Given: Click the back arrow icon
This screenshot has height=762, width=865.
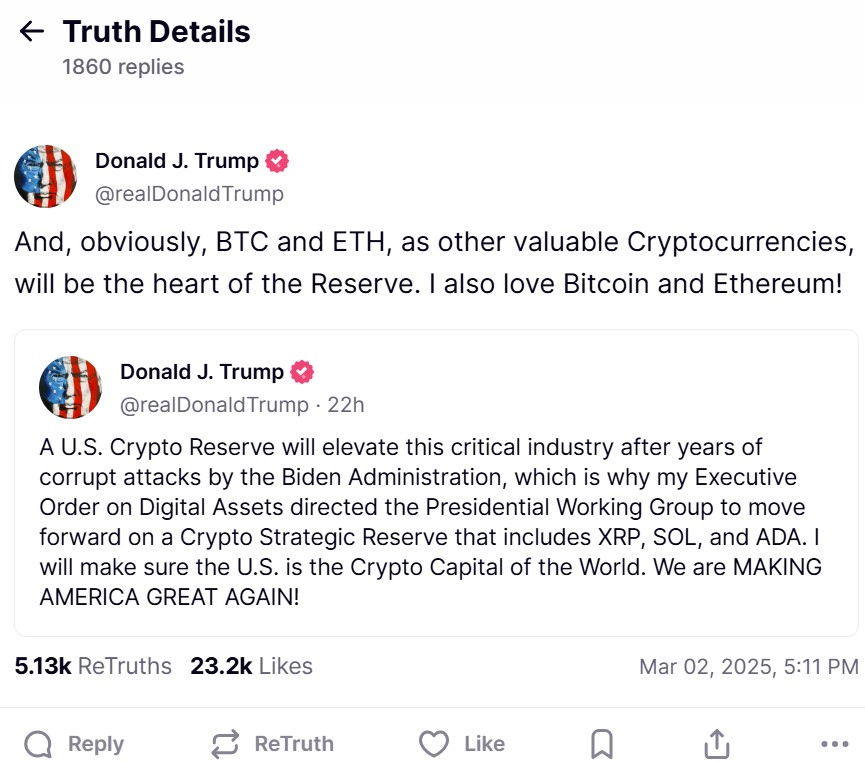Looking at the screenshot, I should click(32, 32).
